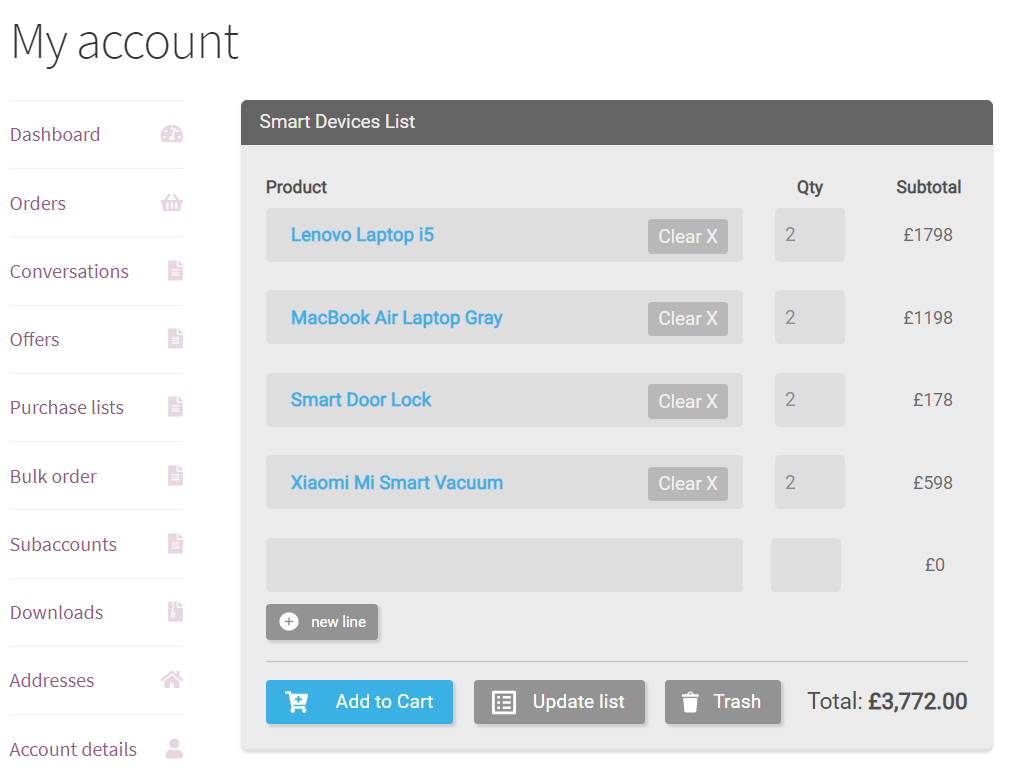Open Account details

pyautogui.click(x=97, y=749)
